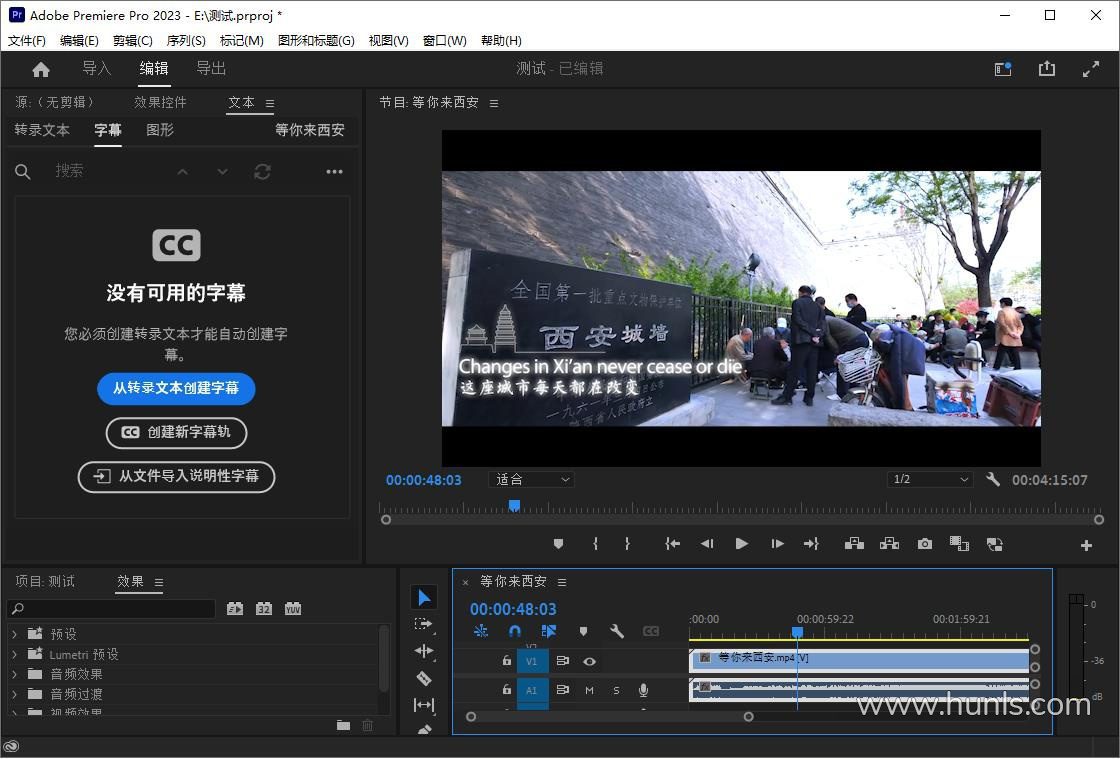Click the replace refresh icon
This screenshot has width=1120, height=759.
(x=262, y=171)
